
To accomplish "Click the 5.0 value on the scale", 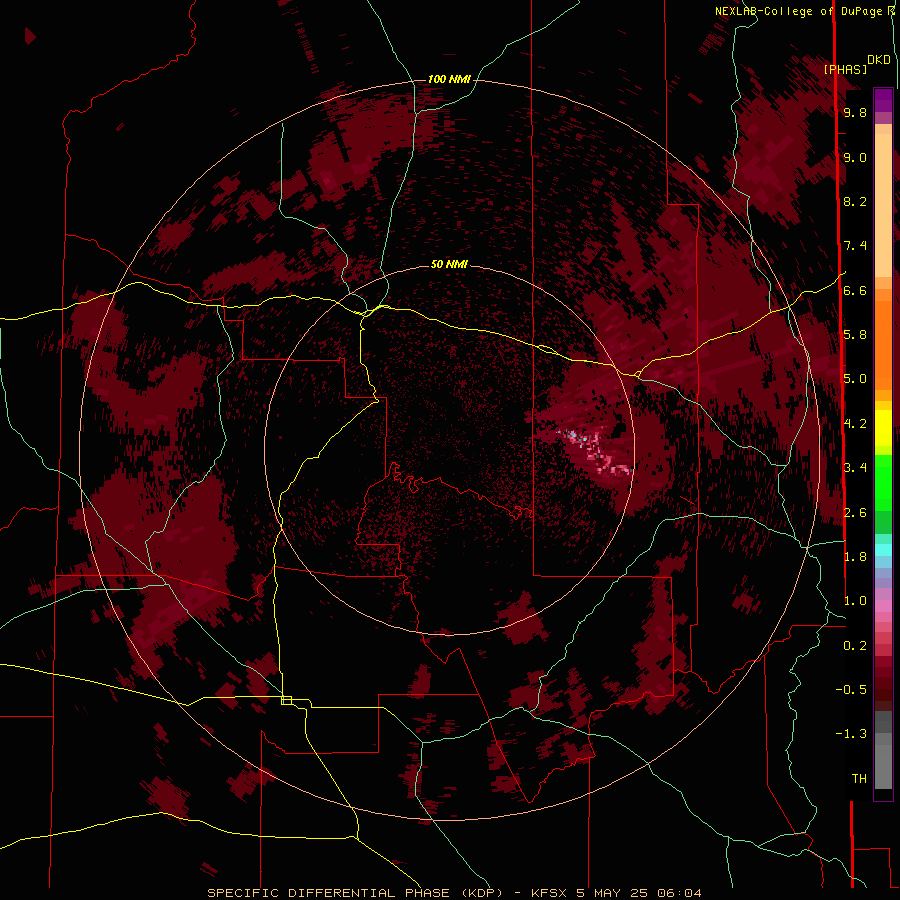I will (x=855, y=379).
